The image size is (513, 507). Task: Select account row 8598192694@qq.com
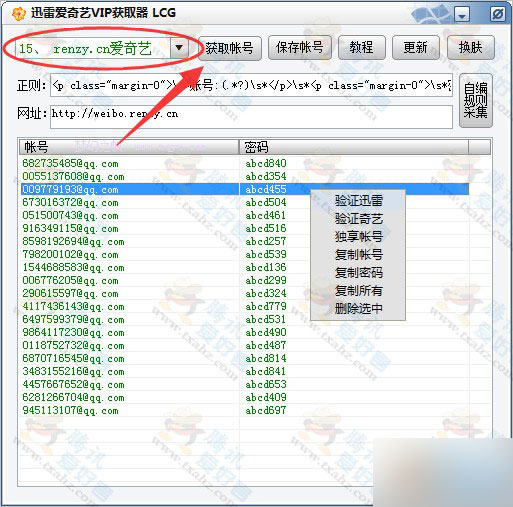tap(73, 241)
